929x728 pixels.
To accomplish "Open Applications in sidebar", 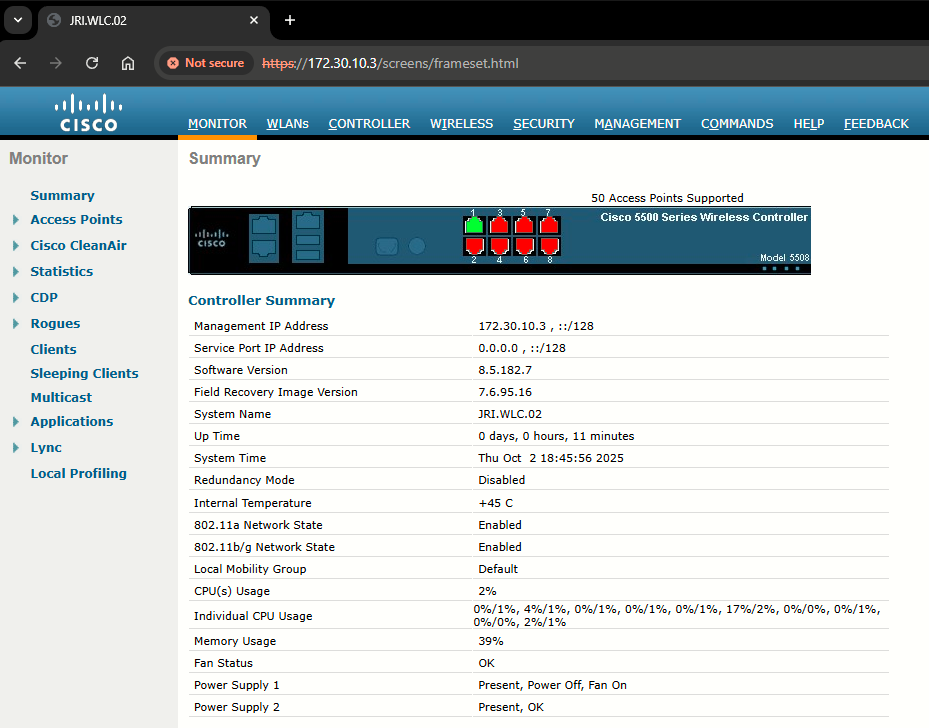I will (x=72, y=421).
